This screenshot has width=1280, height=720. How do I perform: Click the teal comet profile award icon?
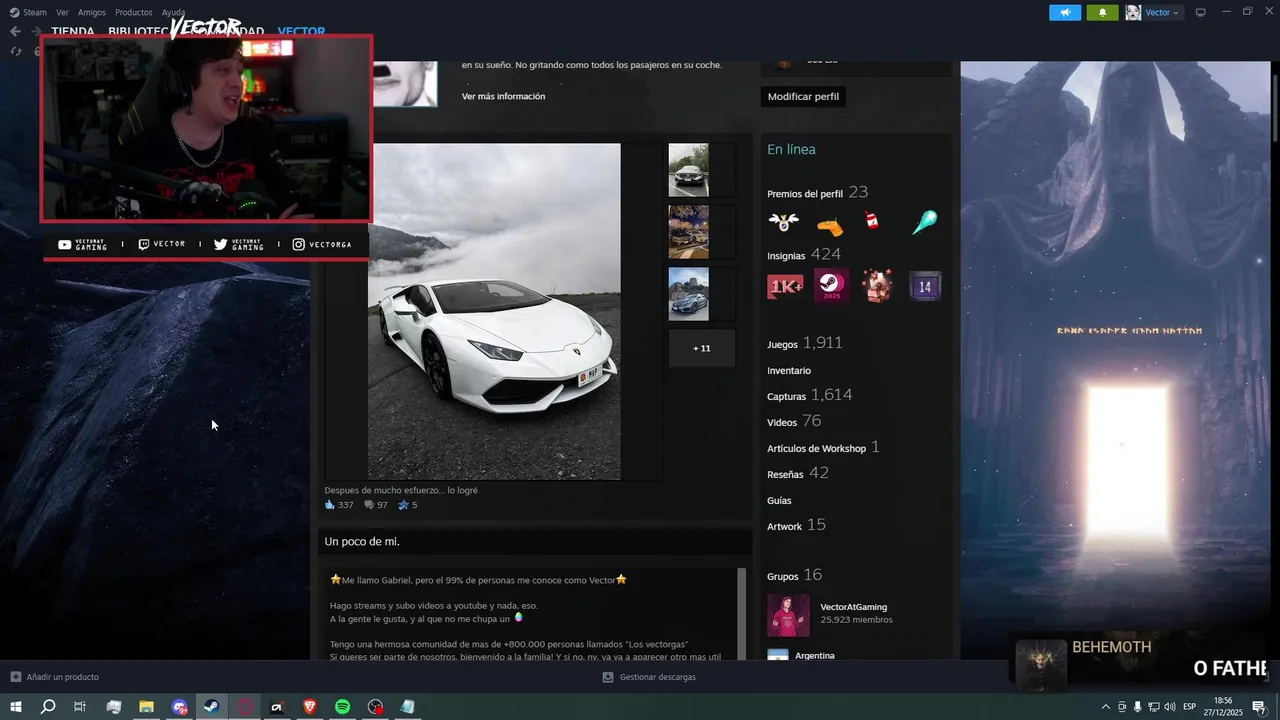coord(925,222)
